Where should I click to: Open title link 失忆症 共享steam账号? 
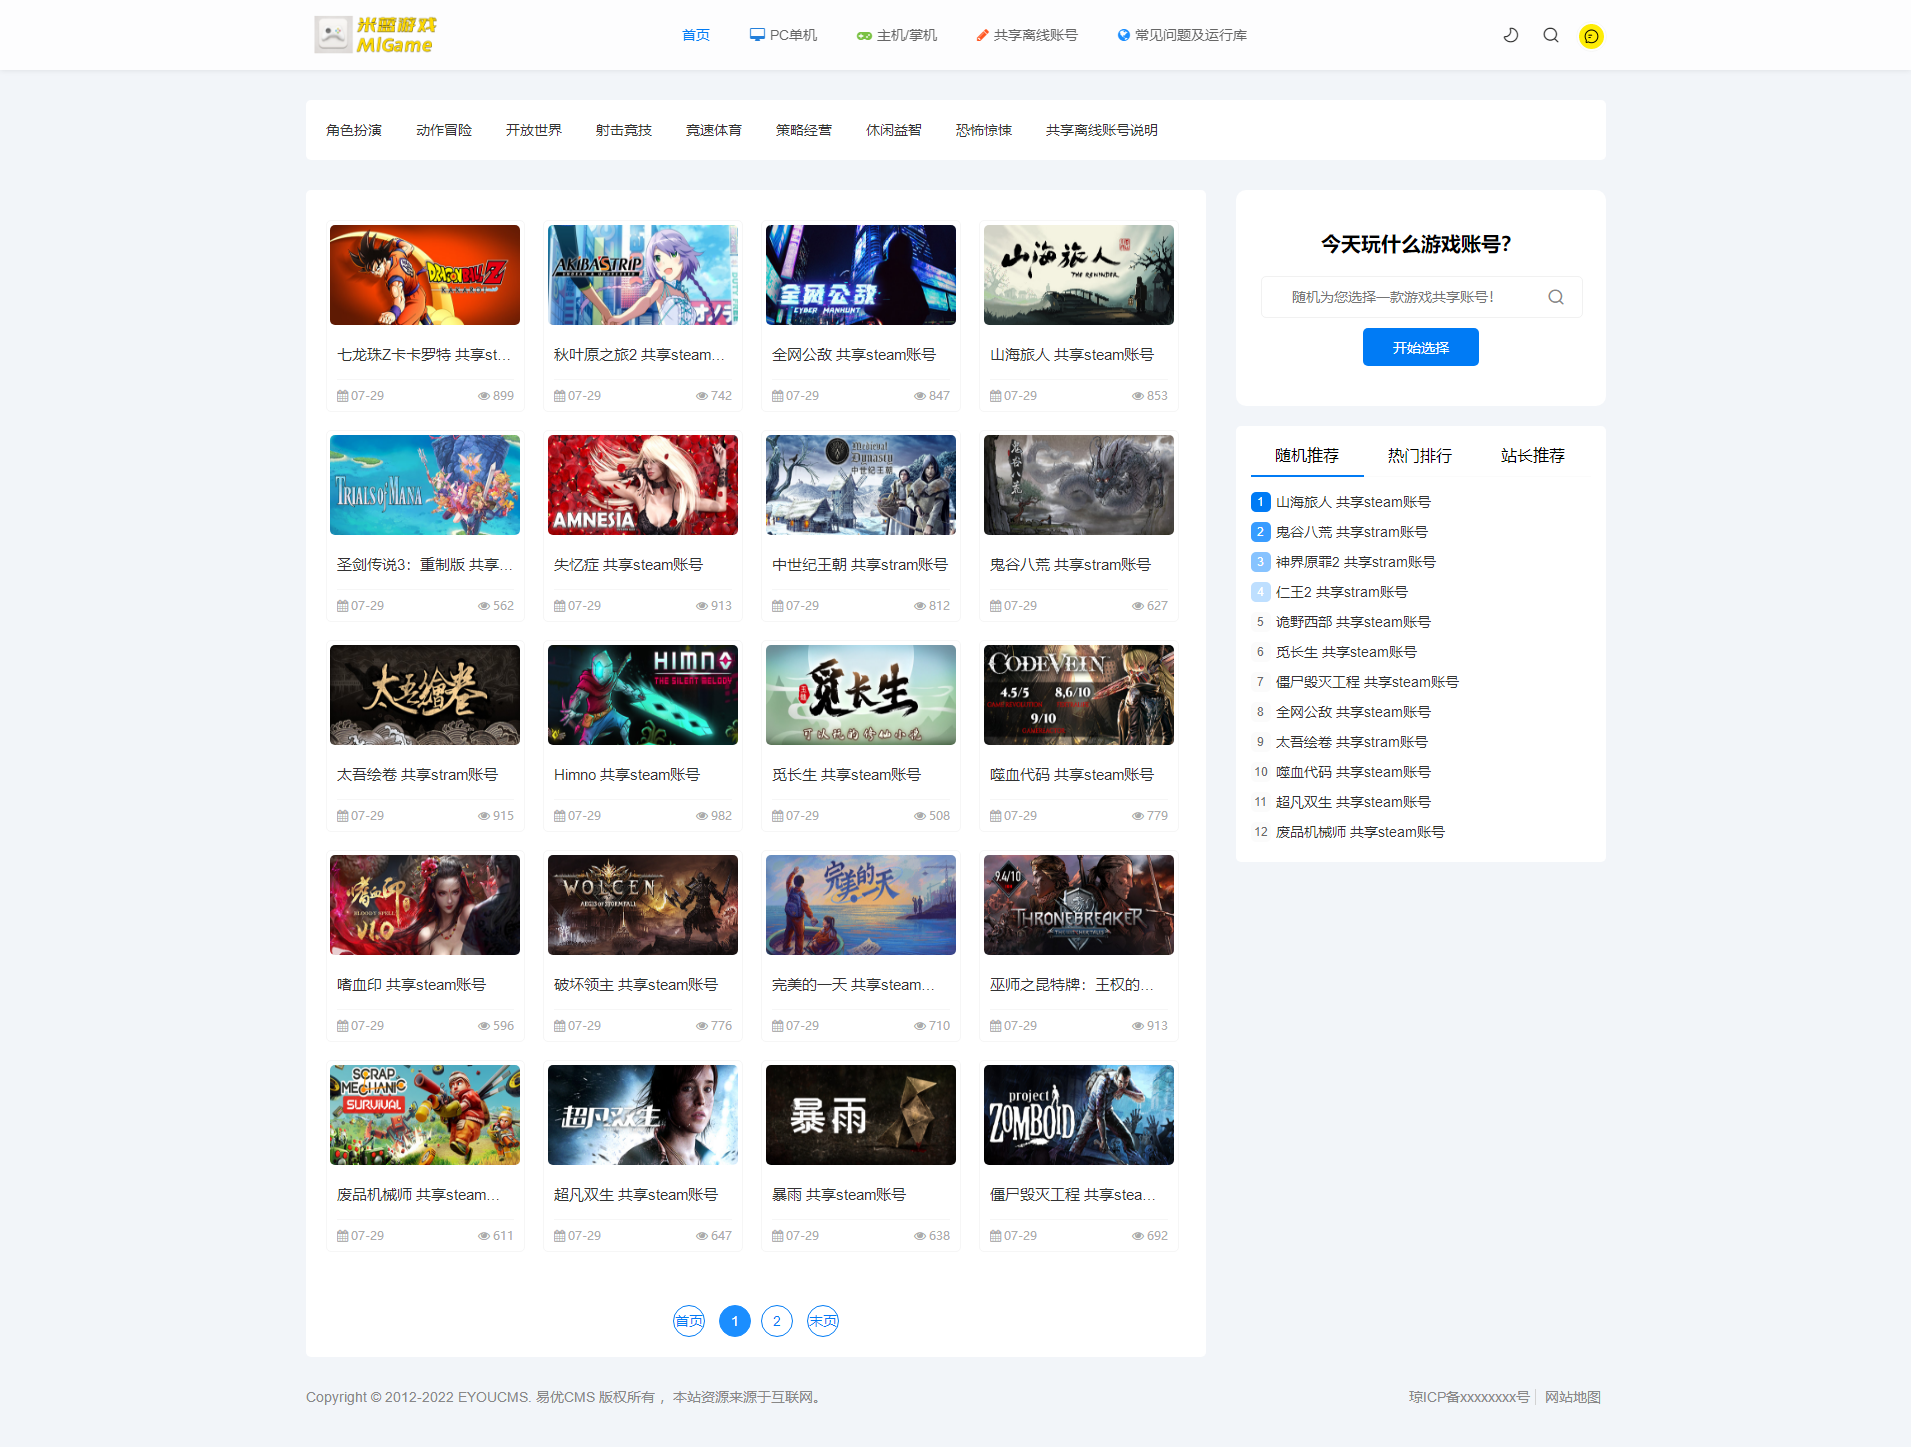(628, 565)
